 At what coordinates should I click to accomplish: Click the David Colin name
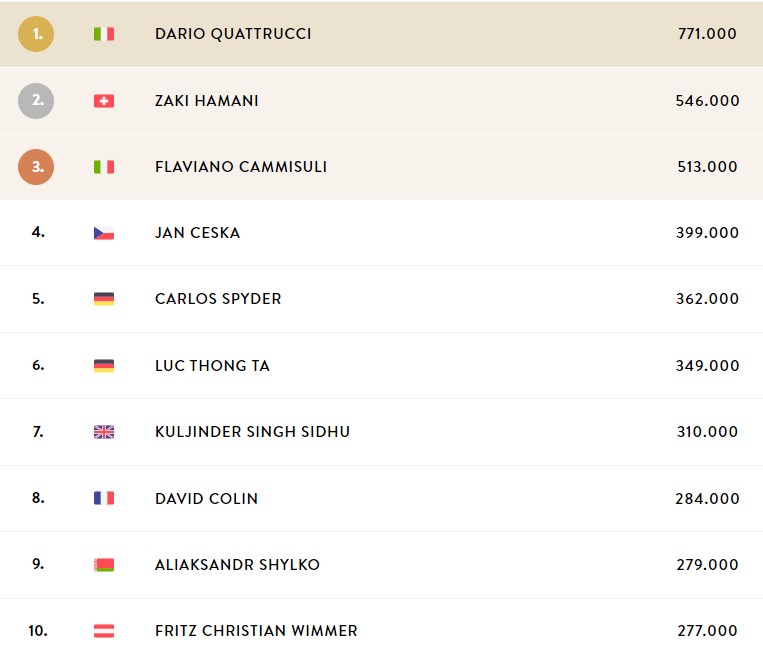click(206, 498)
